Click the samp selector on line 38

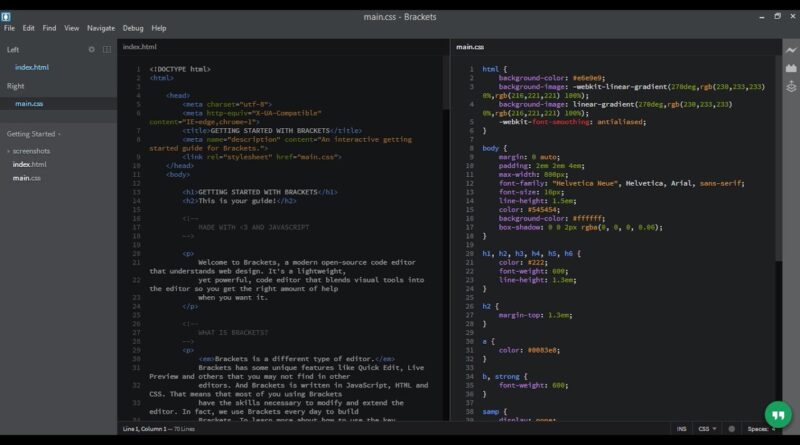point(490,412)
